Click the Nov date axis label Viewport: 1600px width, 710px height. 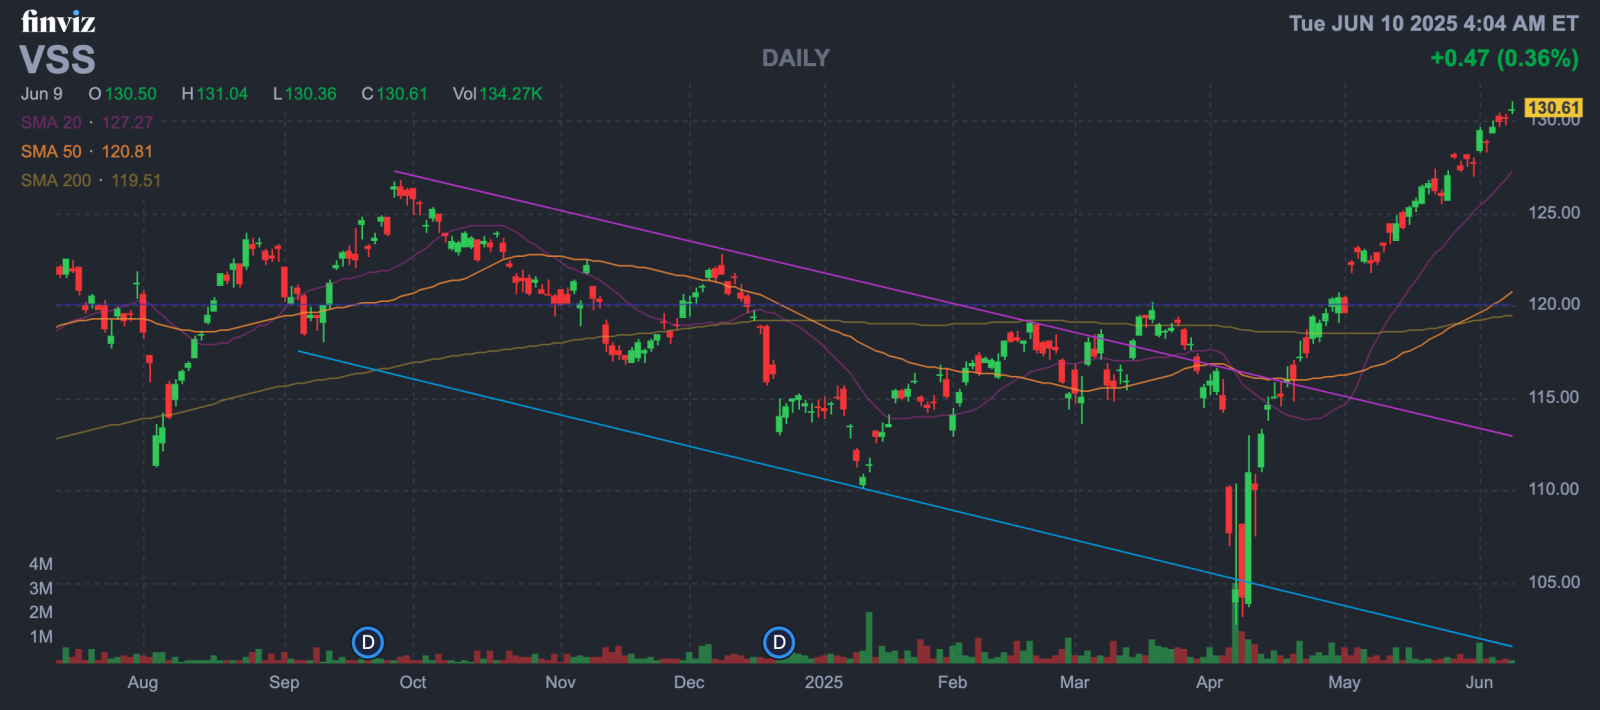point(560,682)
